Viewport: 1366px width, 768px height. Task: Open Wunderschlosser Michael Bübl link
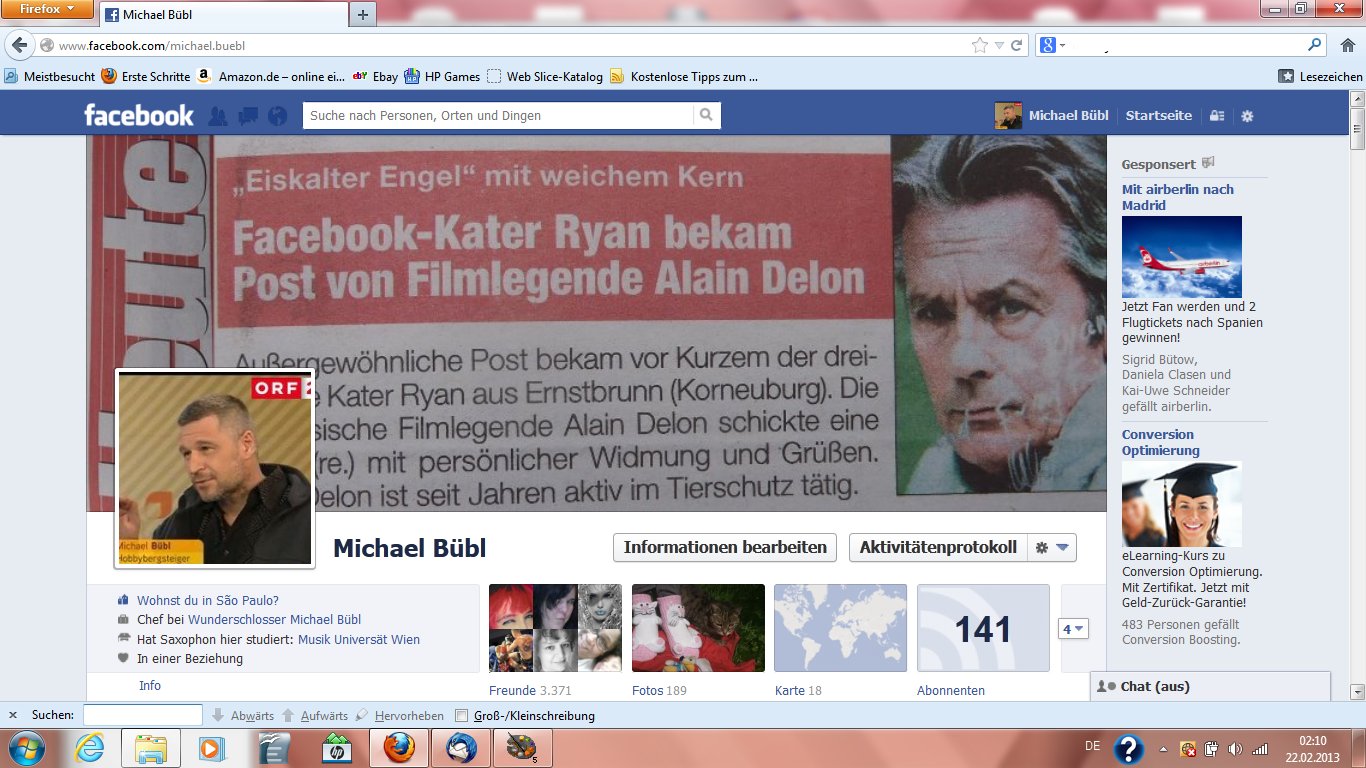(x=275, y=620)
